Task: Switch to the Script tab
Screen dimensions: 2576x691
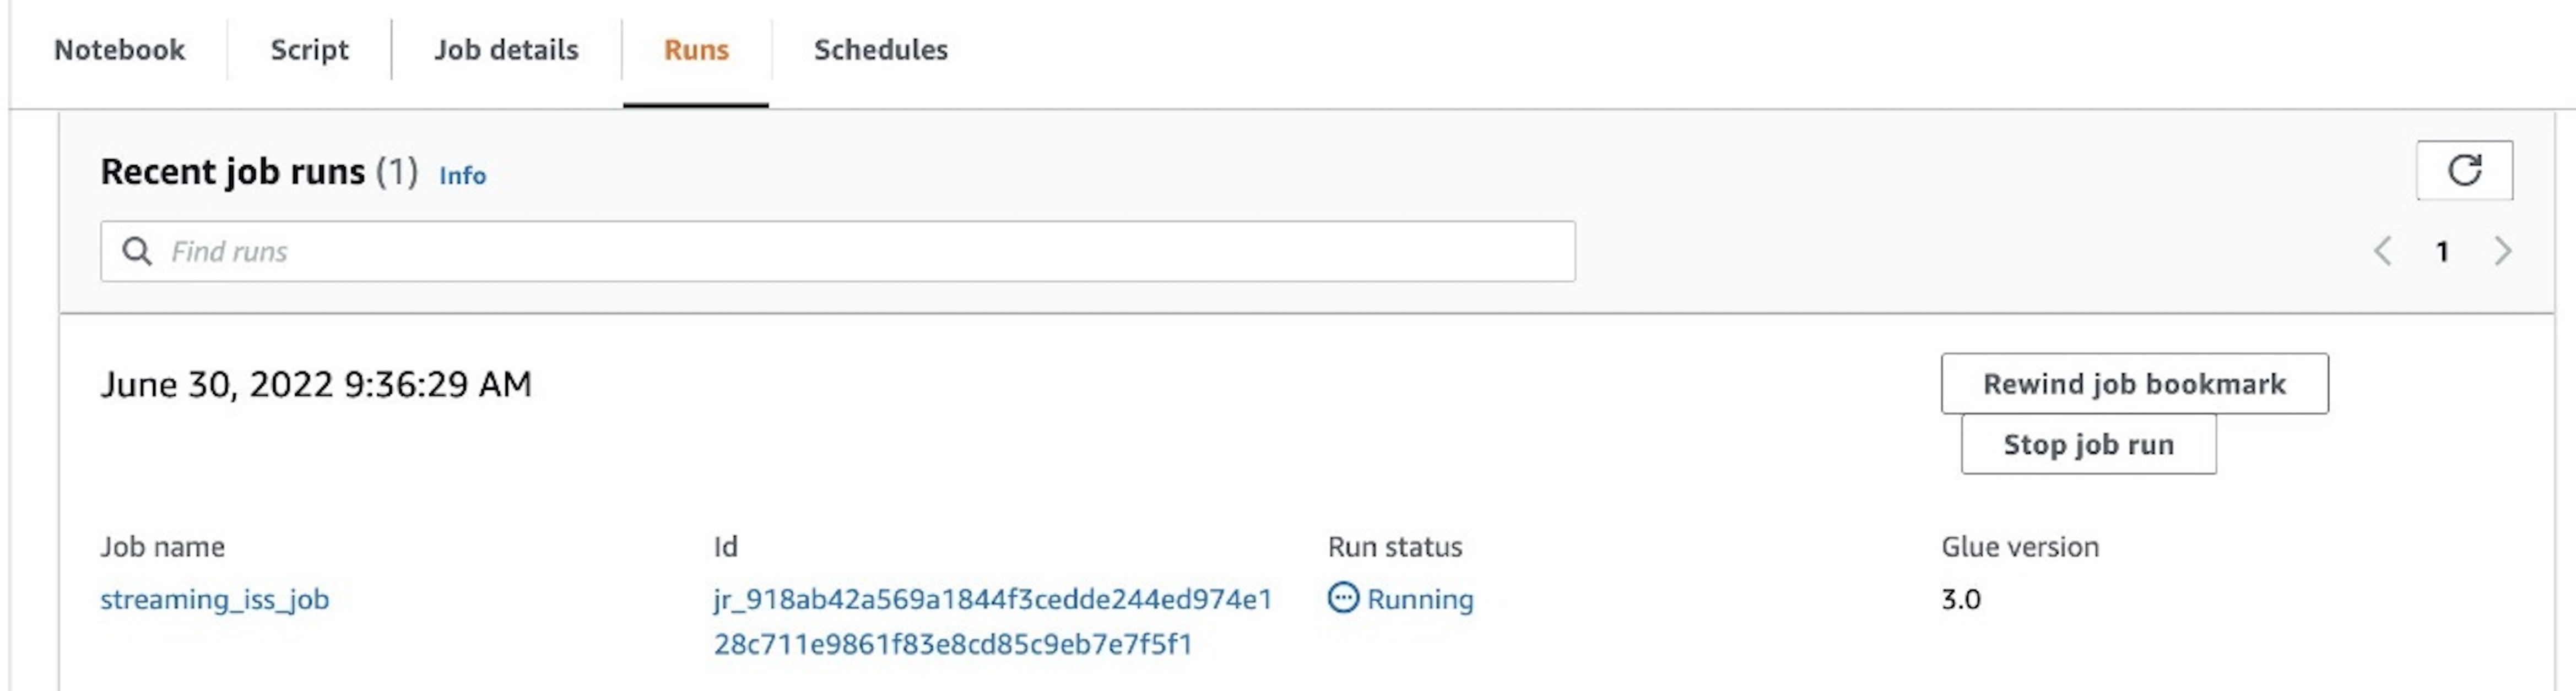Action: tap(309, 50)
